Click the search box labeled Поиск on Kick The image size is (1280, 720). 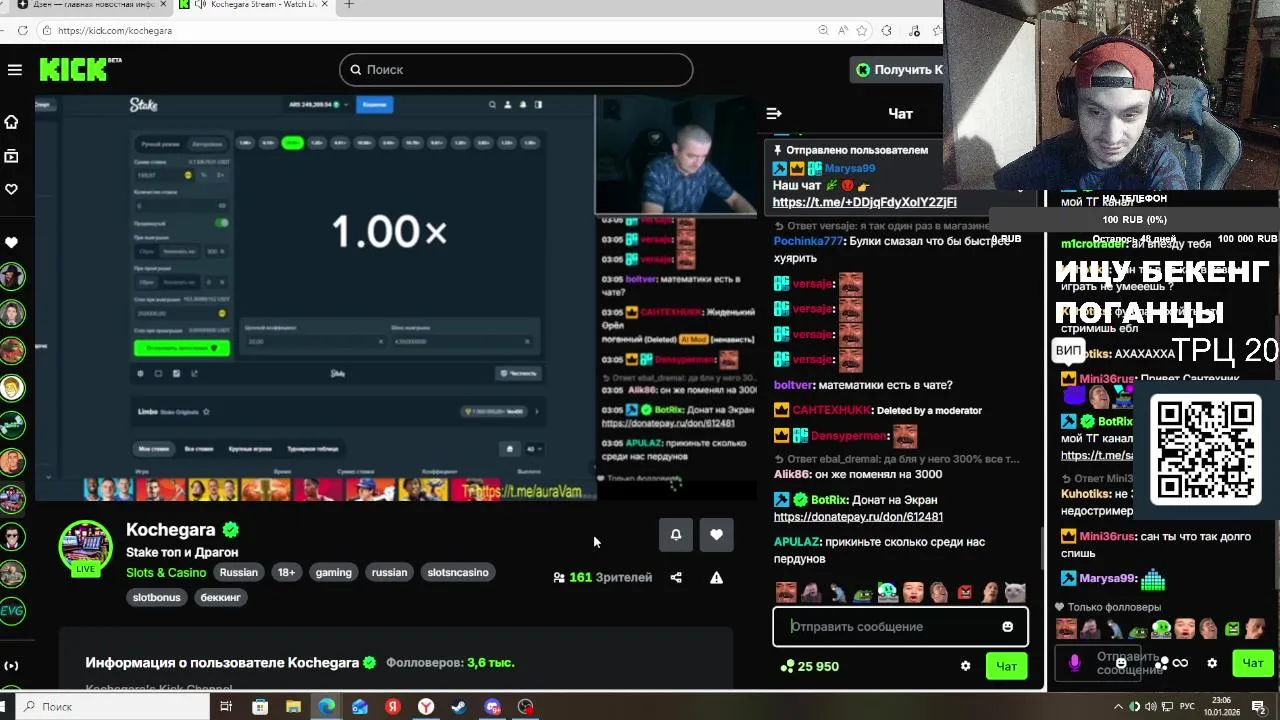pyautogui.click(x=516, y=69)
